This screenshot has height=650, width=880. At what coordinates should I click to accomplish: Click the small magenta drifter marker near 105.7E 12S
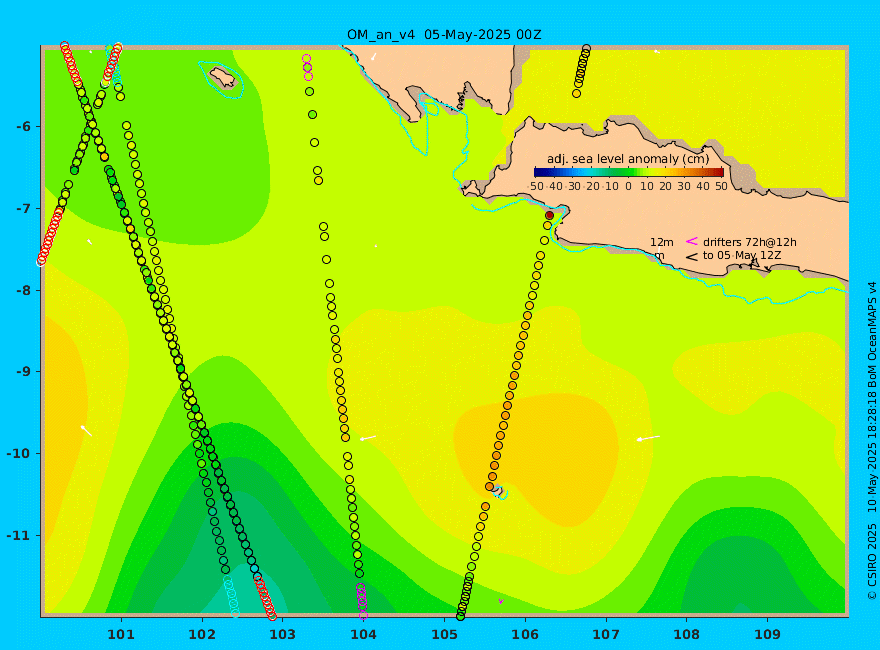tap(501, 601)
